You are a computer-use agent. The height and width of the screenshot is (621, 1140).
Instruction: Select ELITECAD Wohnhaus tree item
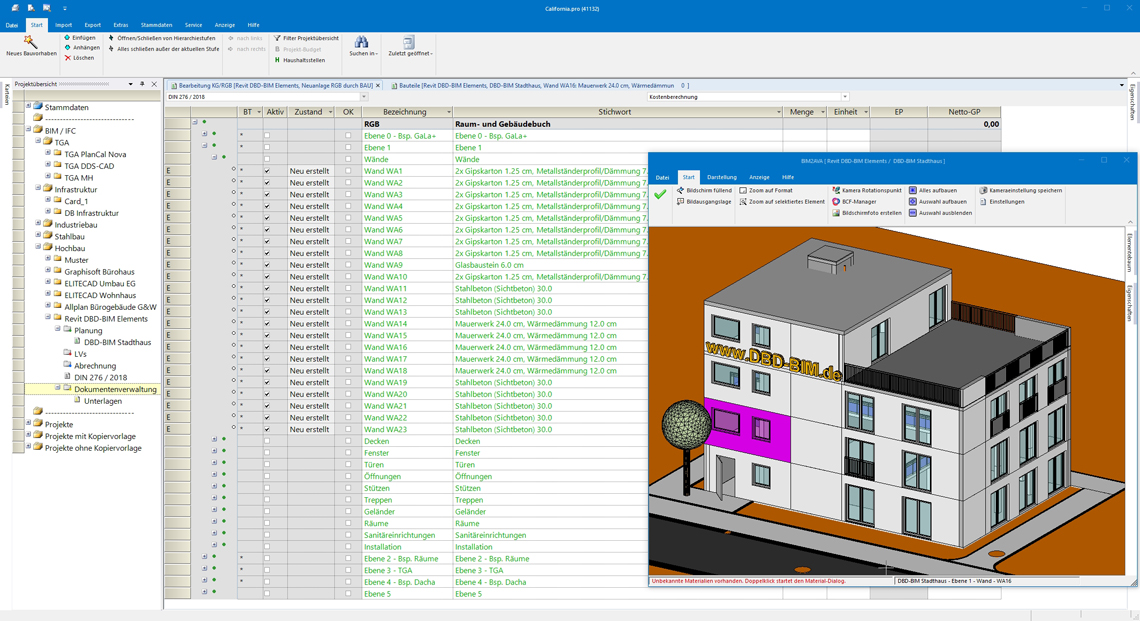pyautogui.click(x=100, y=295)
